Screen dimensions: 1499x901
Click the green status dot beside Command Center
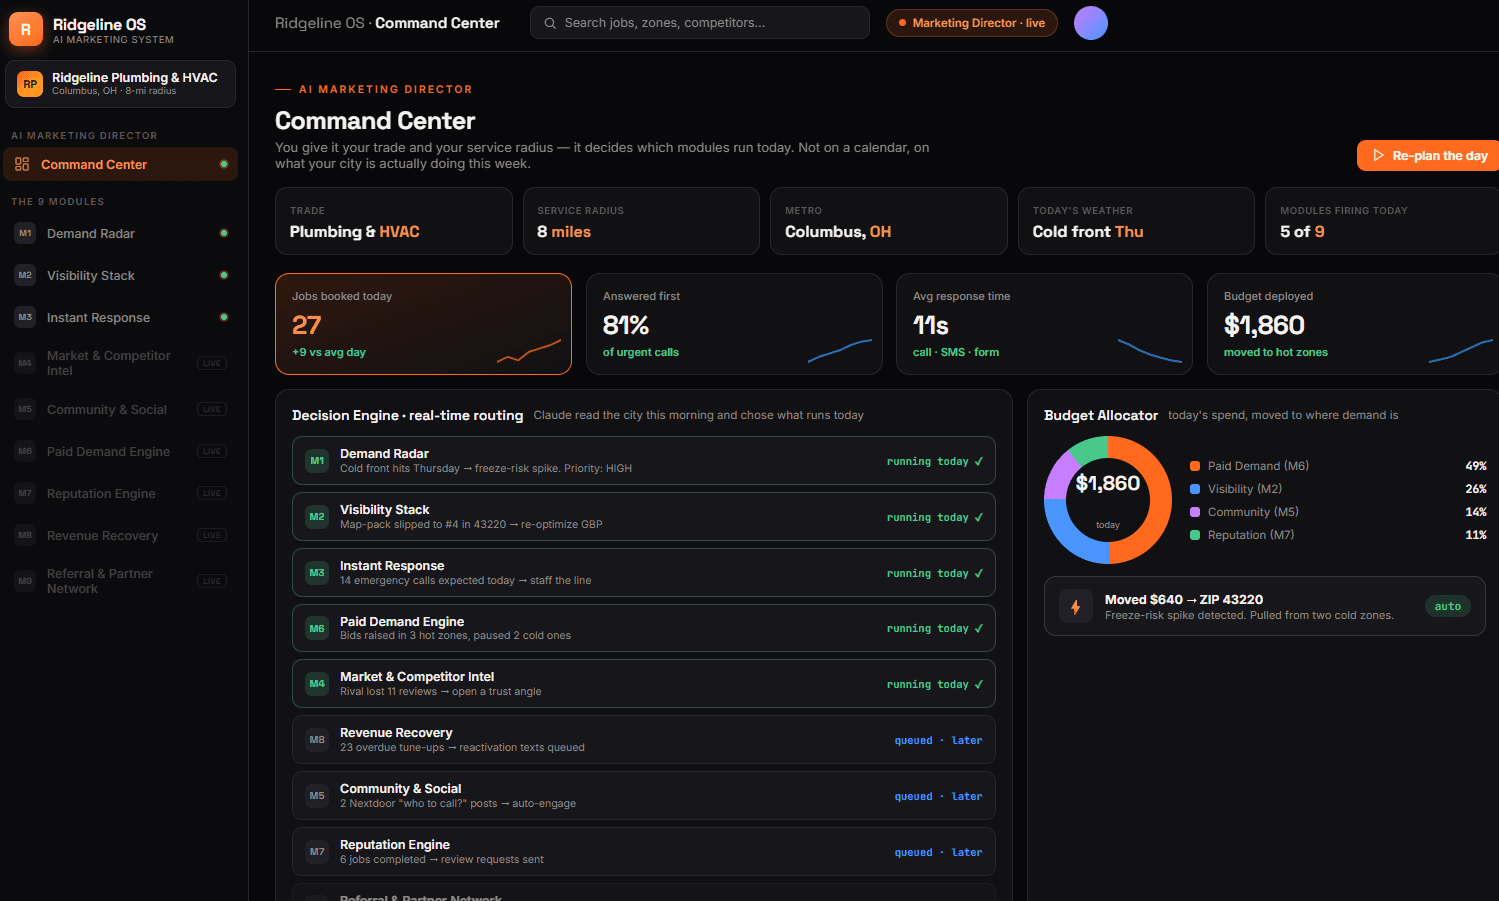(x=224, y=164)
